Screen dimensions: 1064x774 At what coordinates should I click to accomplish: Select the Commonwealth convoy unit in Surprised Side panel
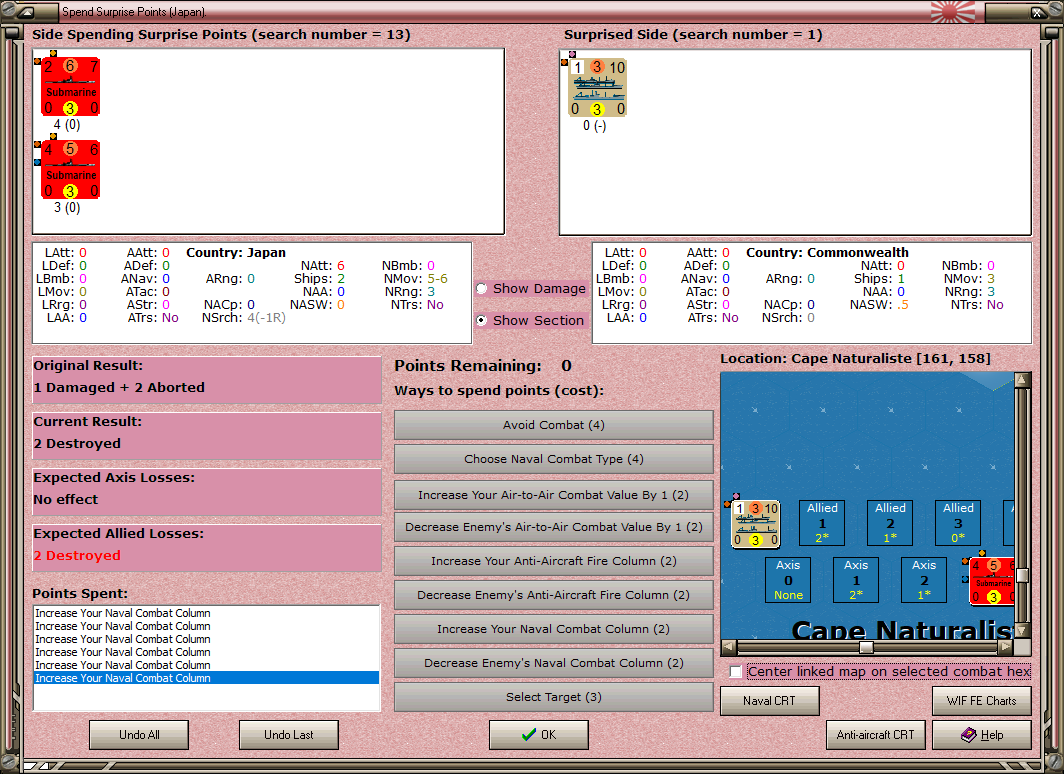(597, 88)
